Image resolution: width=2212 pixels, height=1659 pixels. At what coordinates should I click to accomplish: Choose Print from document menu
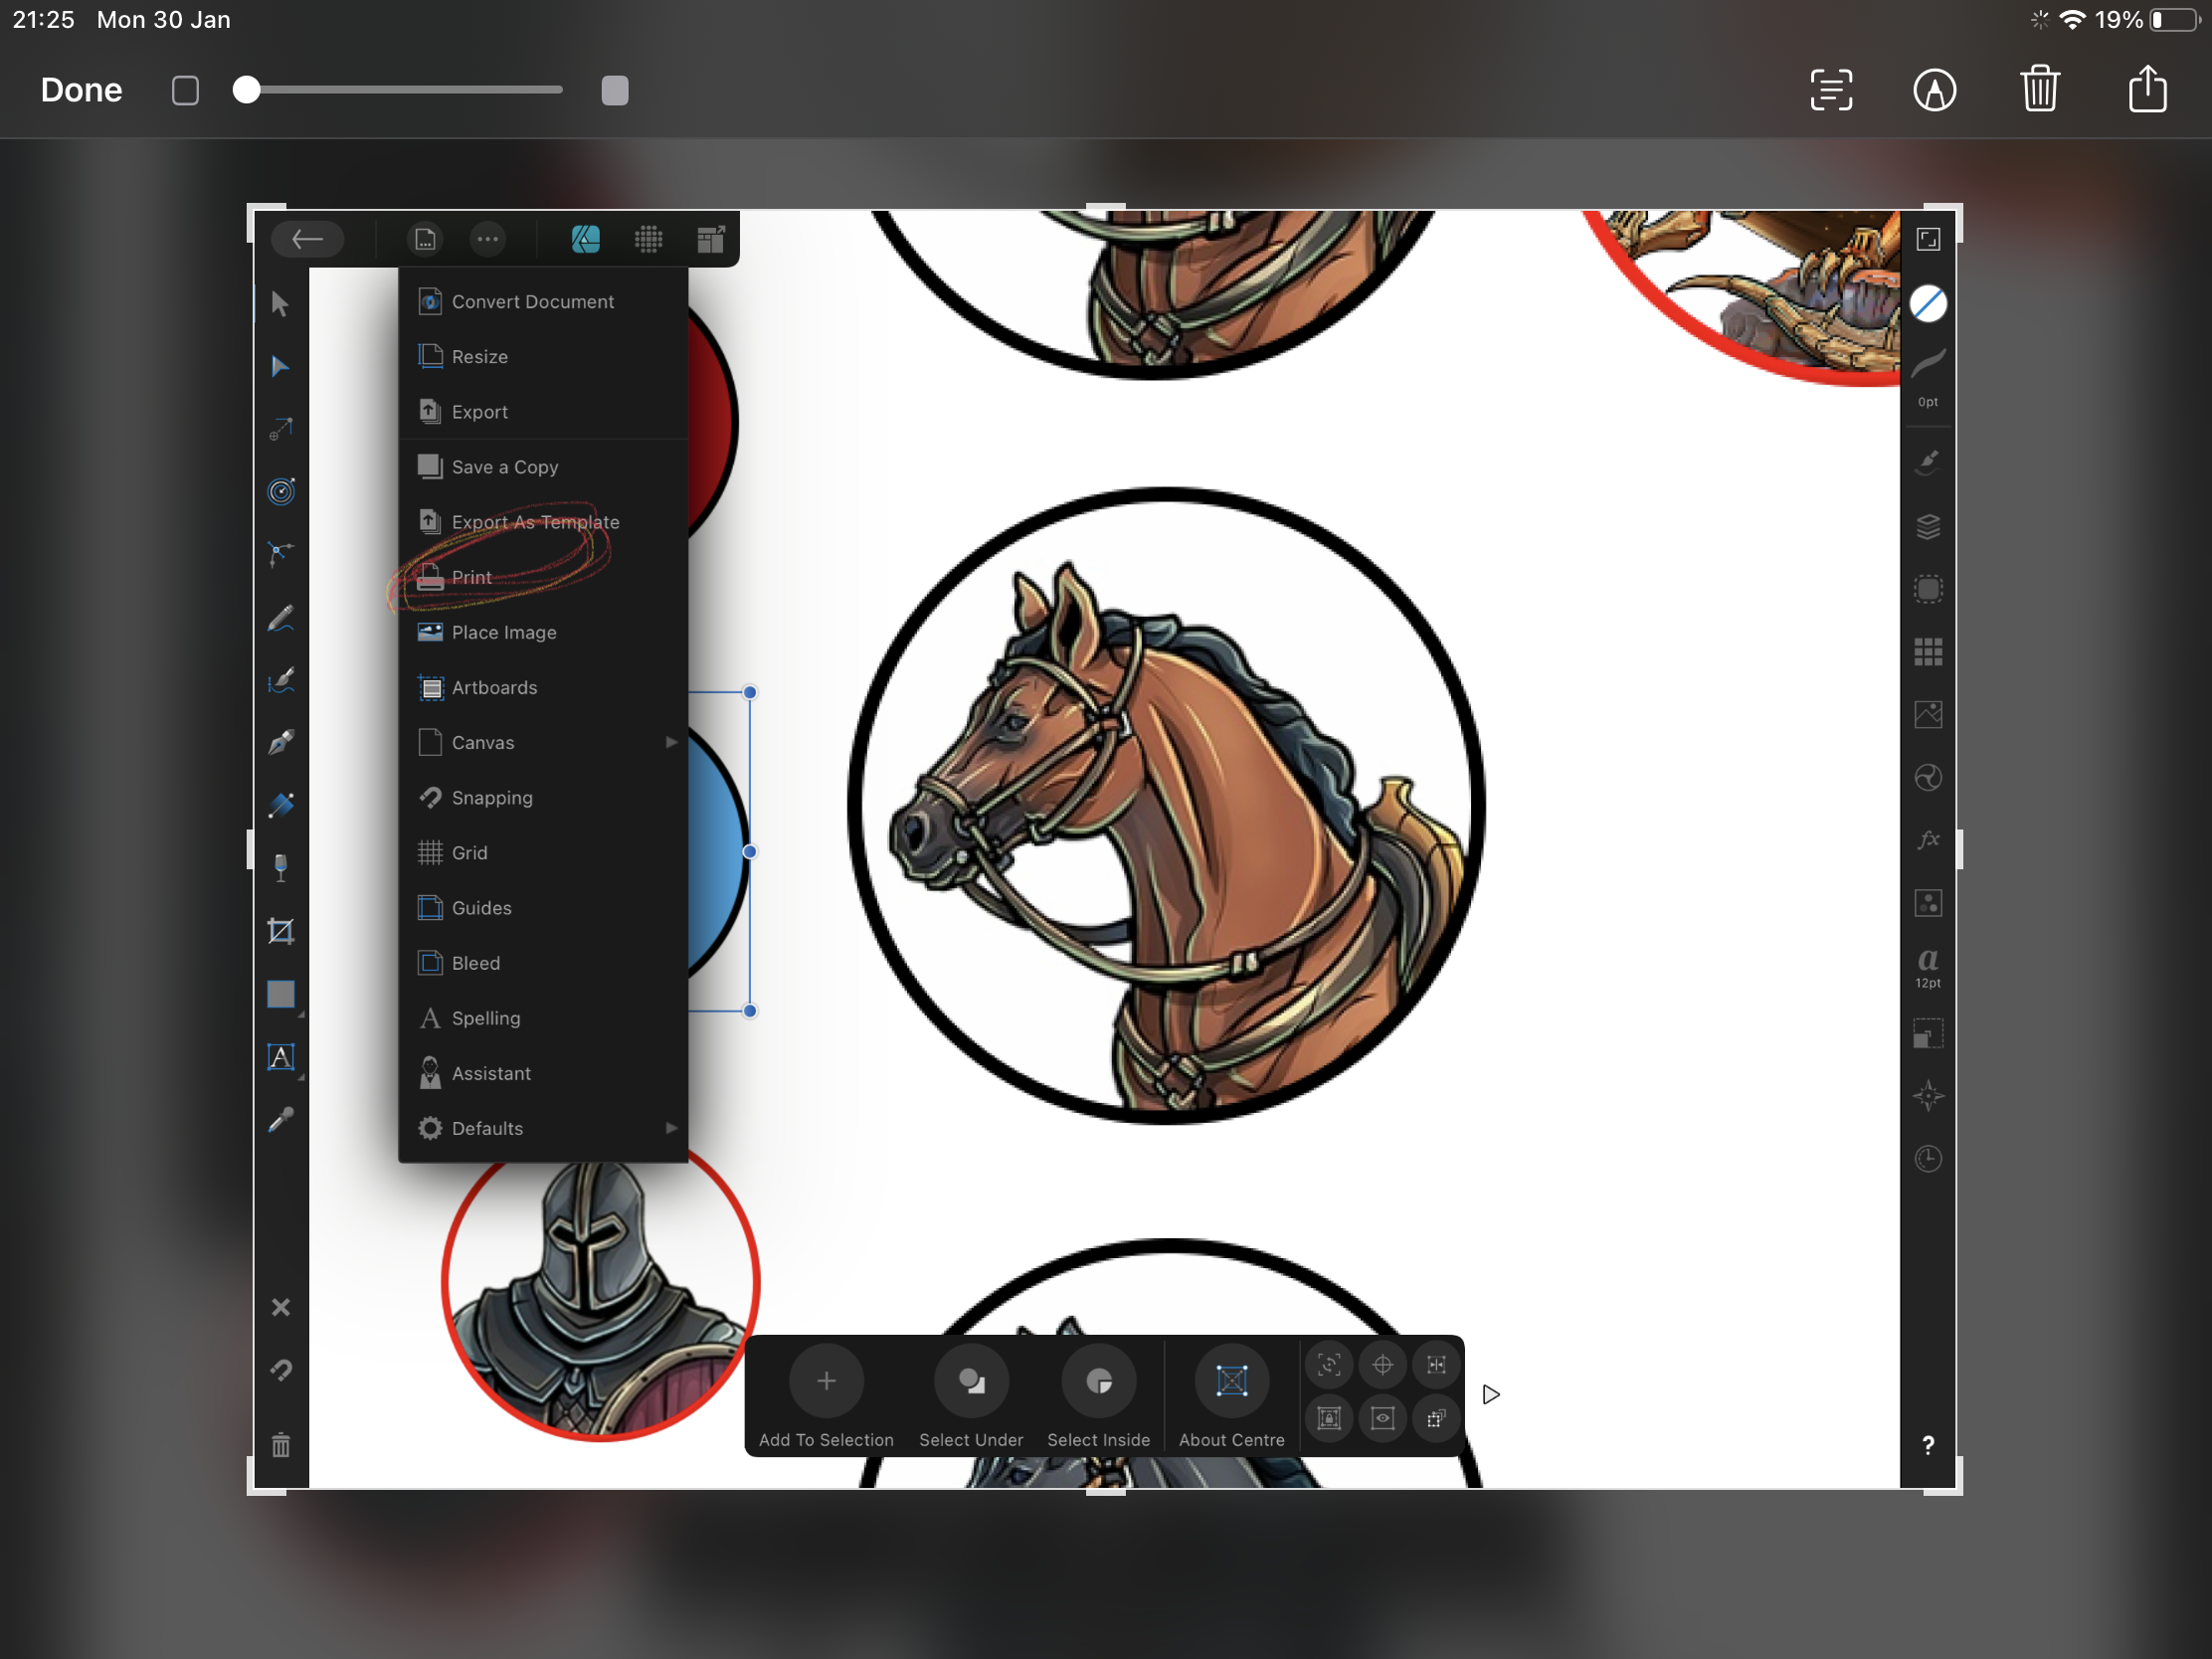[x=543, y=577]
